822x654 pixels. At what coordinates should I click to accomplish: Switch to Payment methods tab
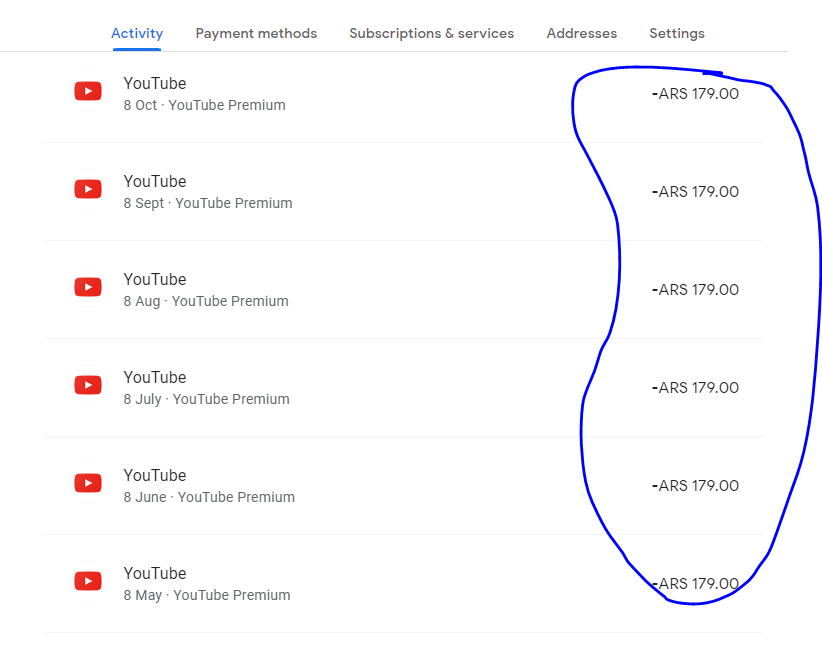tap(256, 34)
